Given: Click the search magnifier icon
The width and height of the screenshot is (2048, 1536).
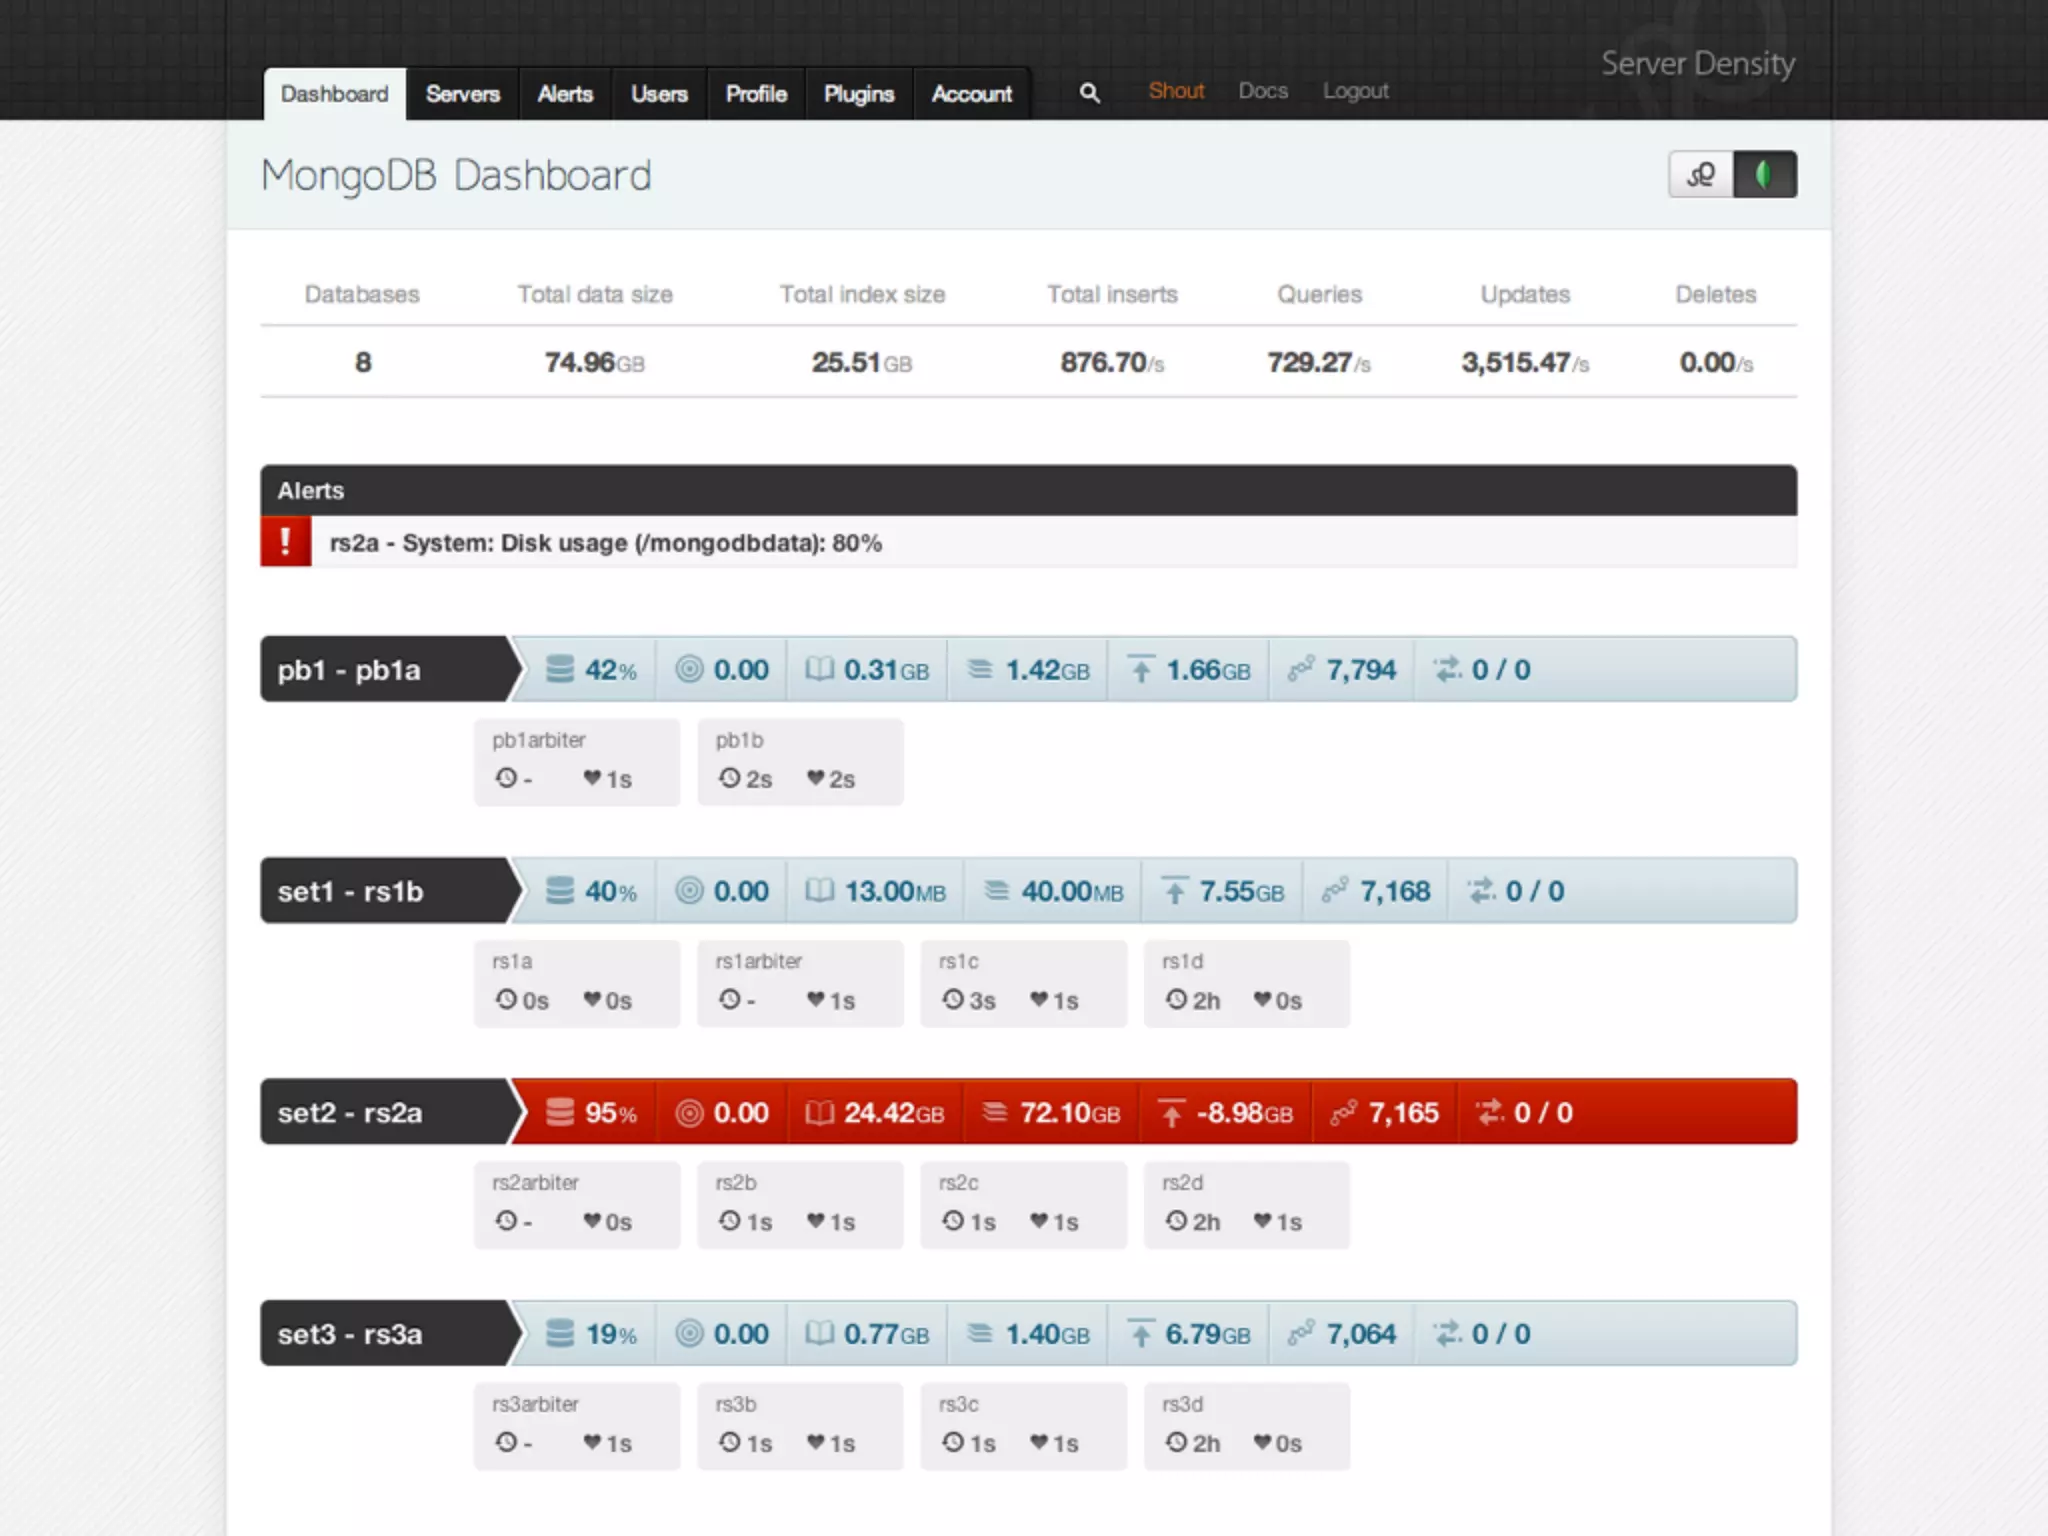Looking at the screenshot, I should tap(1089, 93).
